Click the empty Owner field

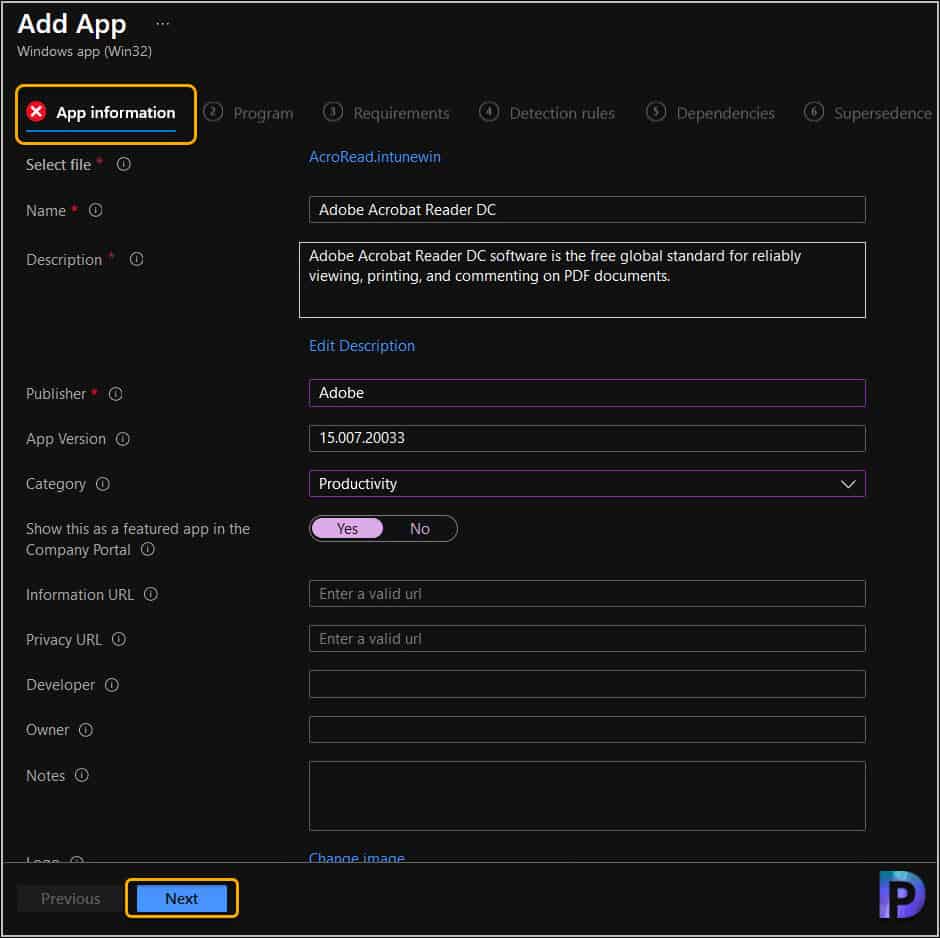[587, 729]
